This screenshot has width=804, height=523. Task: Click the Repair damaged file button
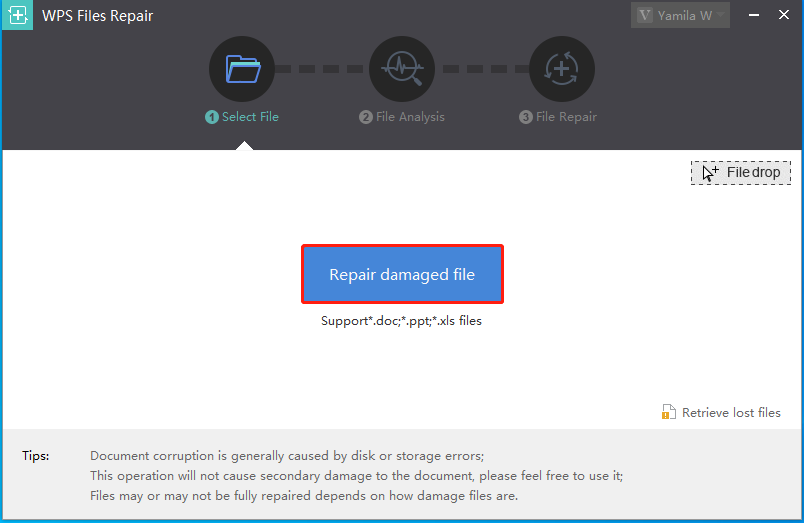coord(402,274)
